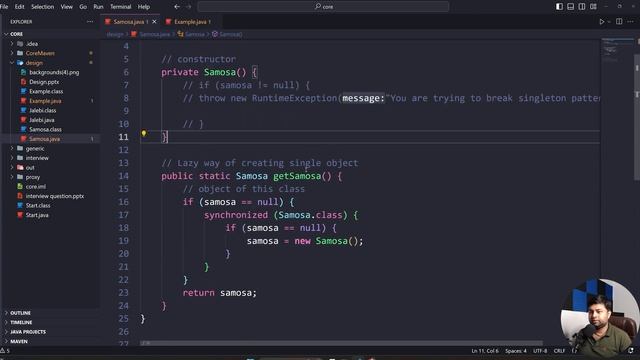Switch to Example.java tab
The image size is (640, 360).
[192, 22]
